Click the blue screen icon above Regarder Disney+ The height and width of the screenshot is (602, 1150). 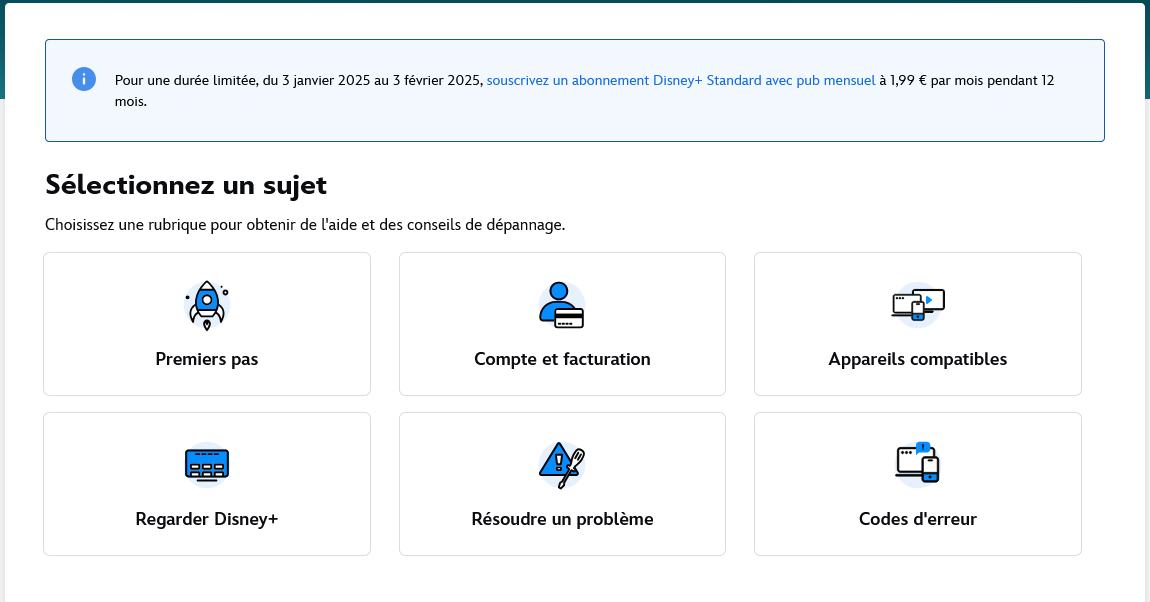(x=207, y=464)
